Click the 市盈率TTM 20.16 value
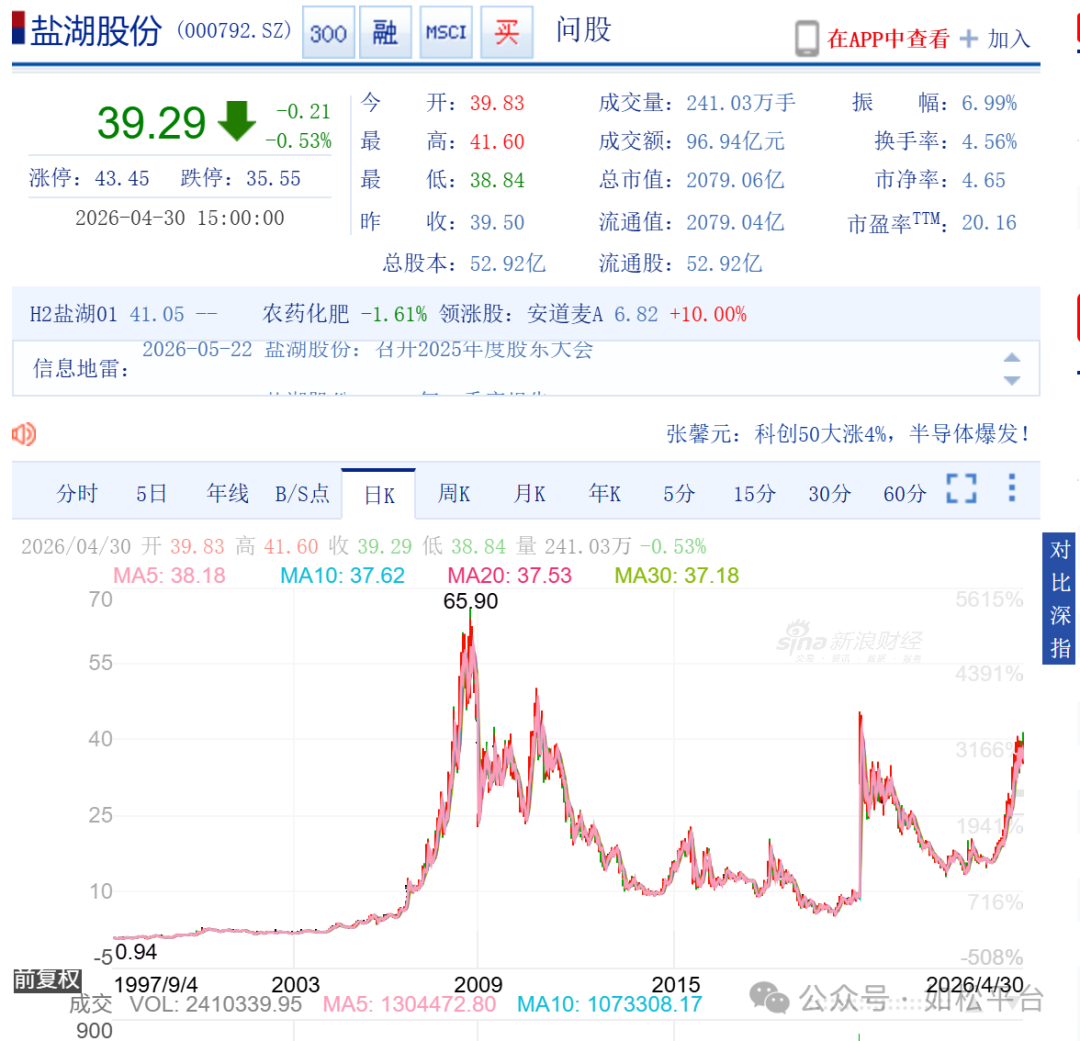The image size is (1080, 1041). pos(989,223)
